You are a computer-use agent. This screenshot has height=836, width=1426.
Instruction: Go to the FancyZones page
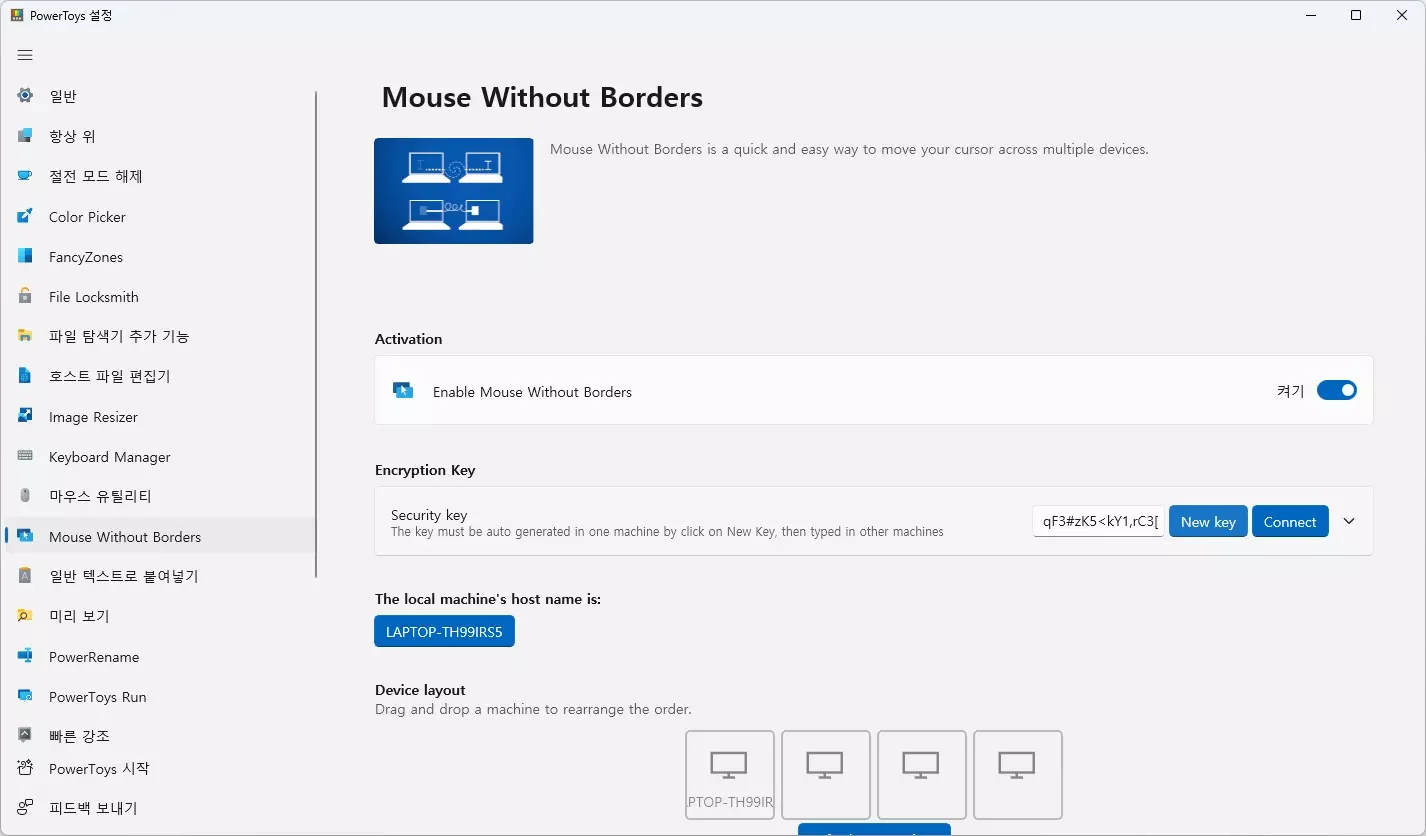coord(160,256)
